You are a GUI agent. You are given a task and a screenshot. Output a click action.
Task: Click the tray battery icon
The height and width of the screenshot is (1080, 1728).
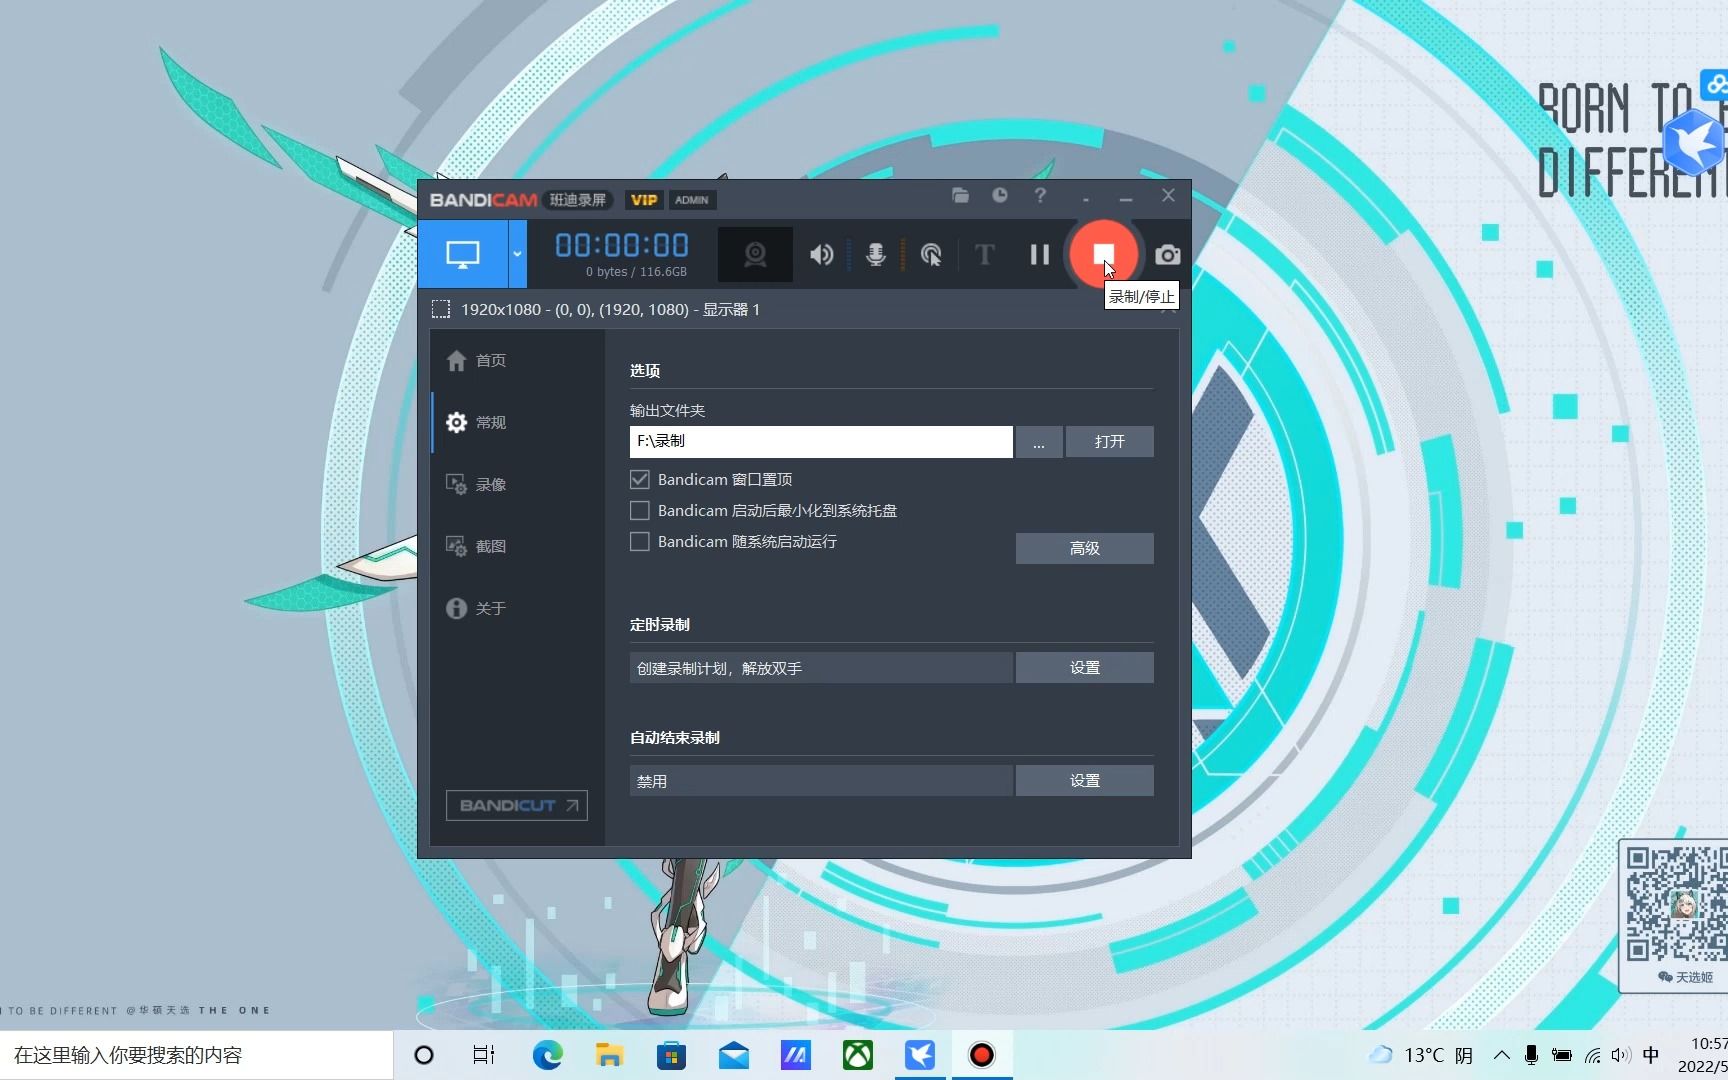pos(1561,1055)
